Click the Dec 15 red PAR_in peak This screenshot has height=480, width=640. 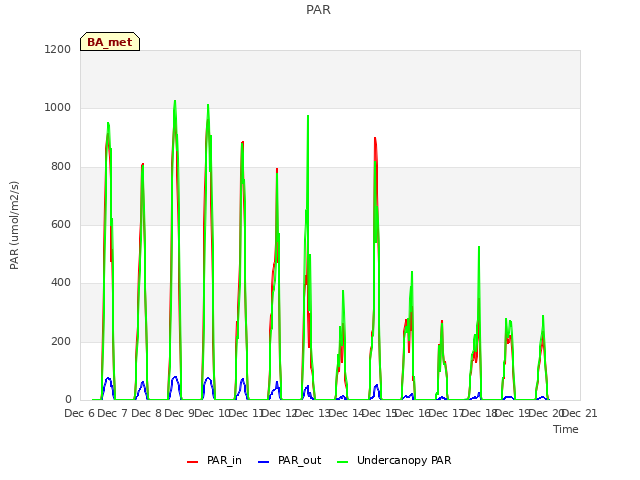pyautogui.click(x=375, y=139)
